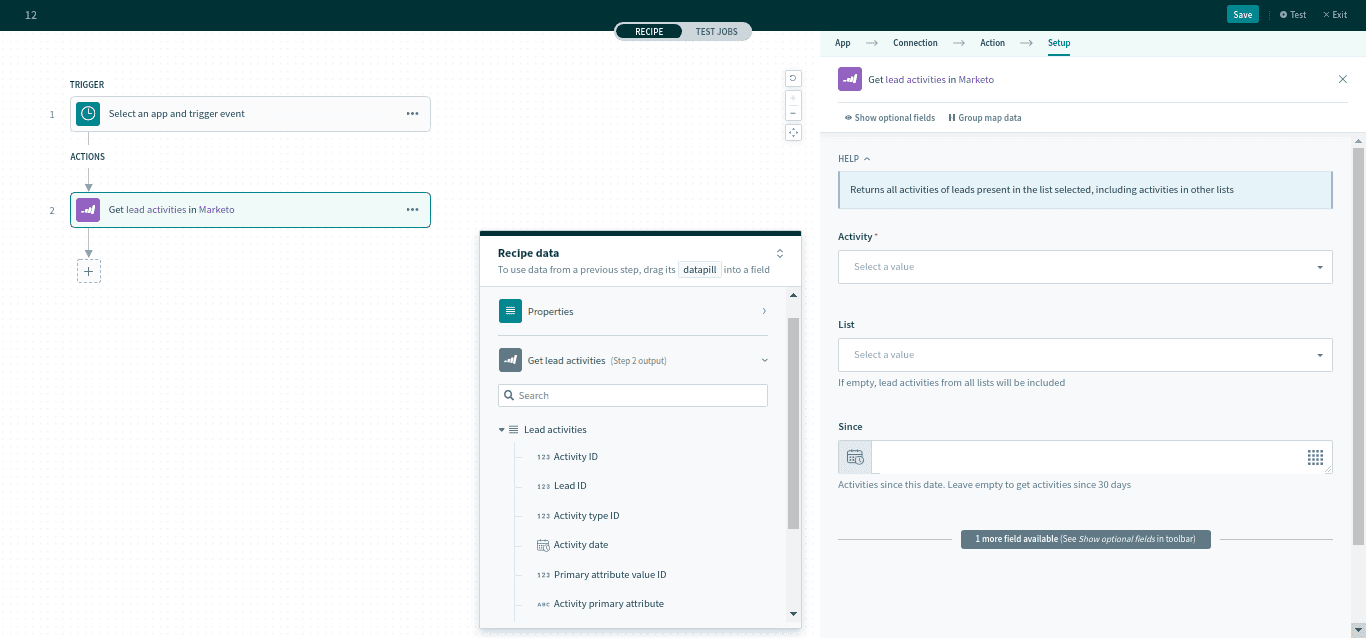The image size is (1366, 638).
Task: Click the fit-to-screen canvas icon
Action: (x=793, y=132)
